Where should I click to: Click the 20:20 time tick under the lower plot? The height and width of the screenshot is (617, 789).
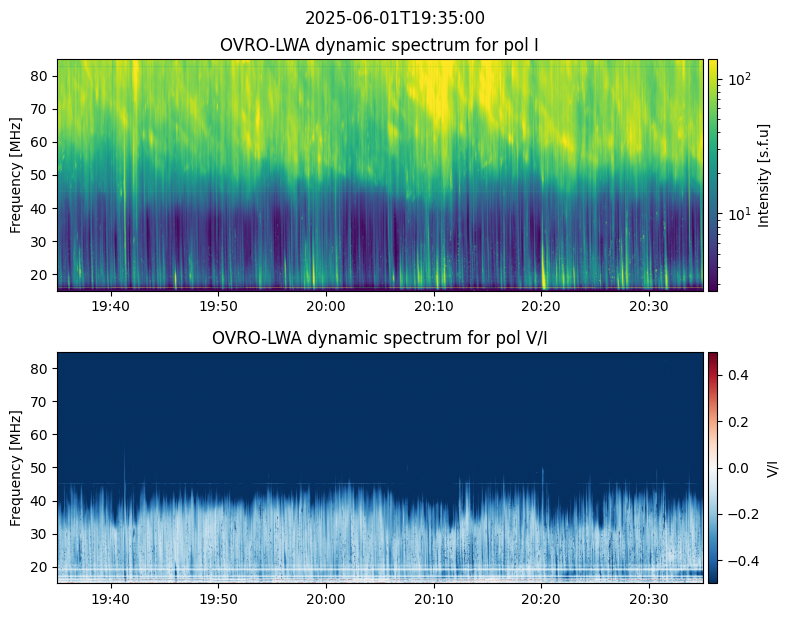tap(541, 598)
